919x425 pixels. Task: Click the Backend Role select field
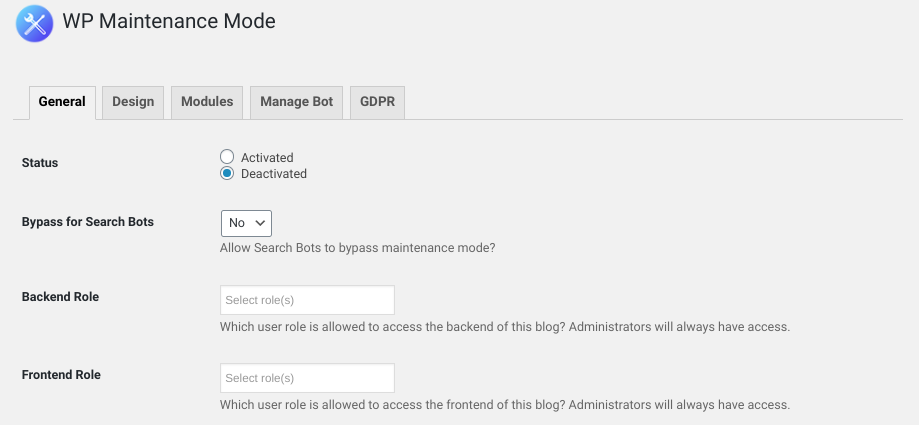307,300
